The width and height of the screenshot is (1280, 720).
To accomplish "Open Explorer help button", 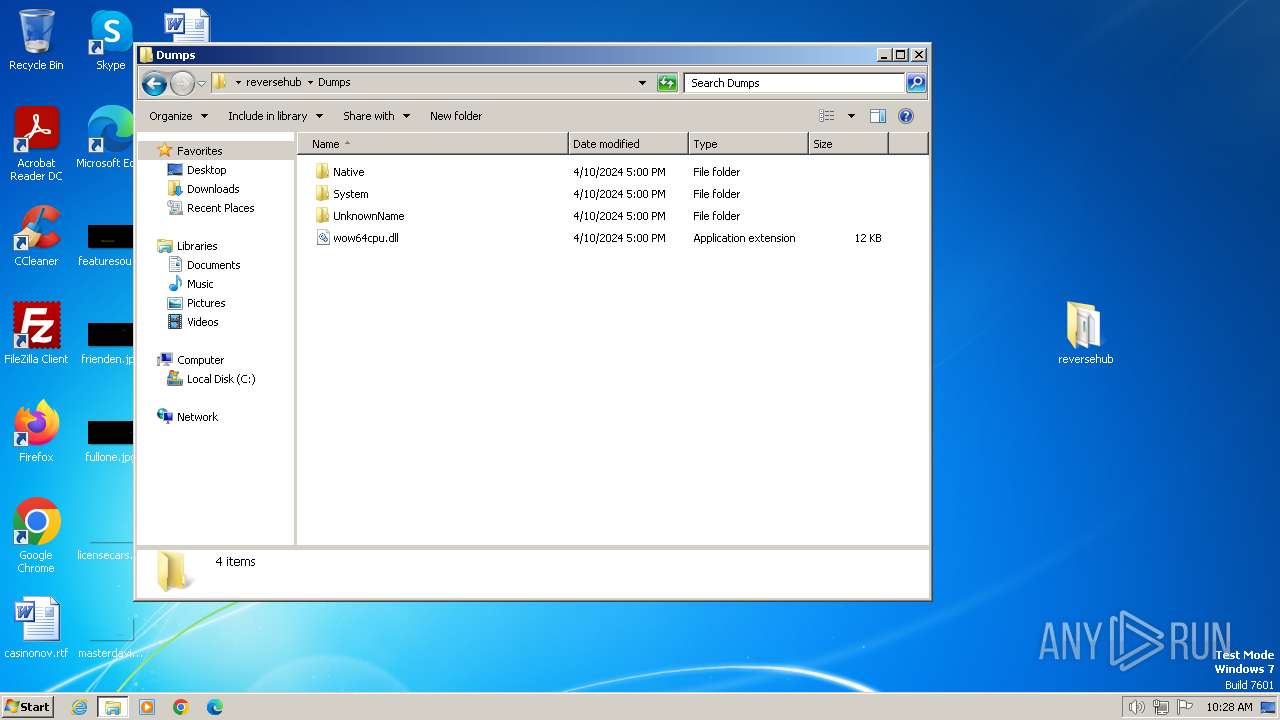I will 906,116.
